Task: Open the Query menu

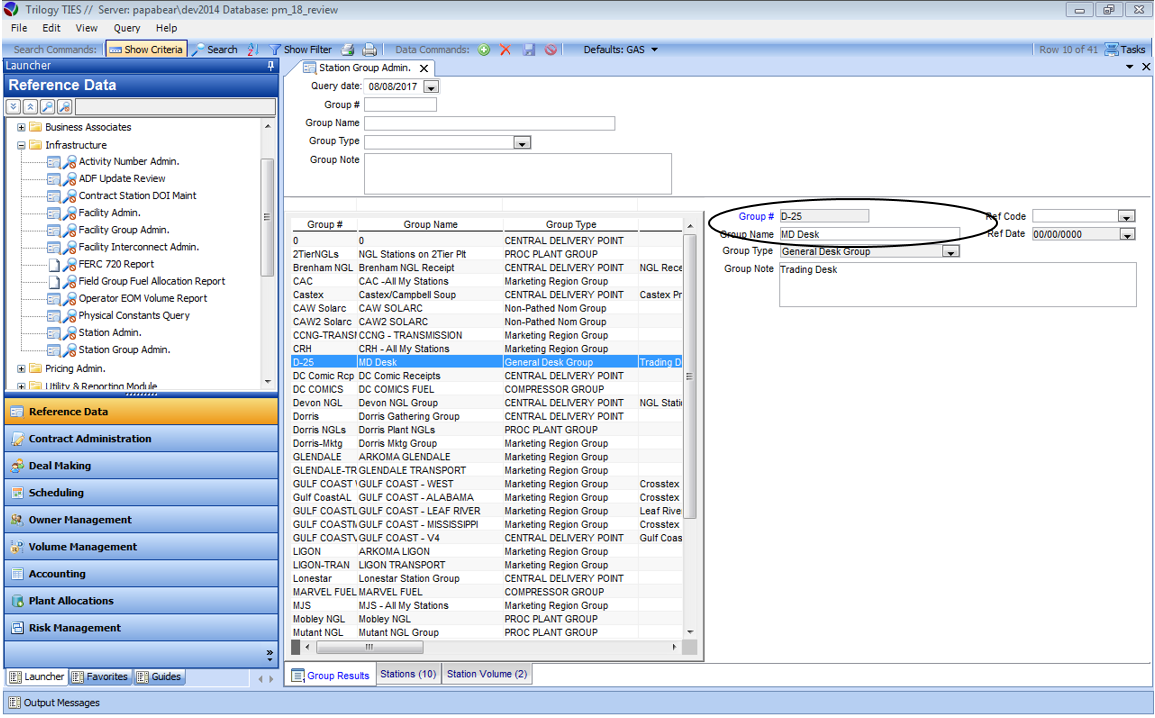Action: (127, 28)
